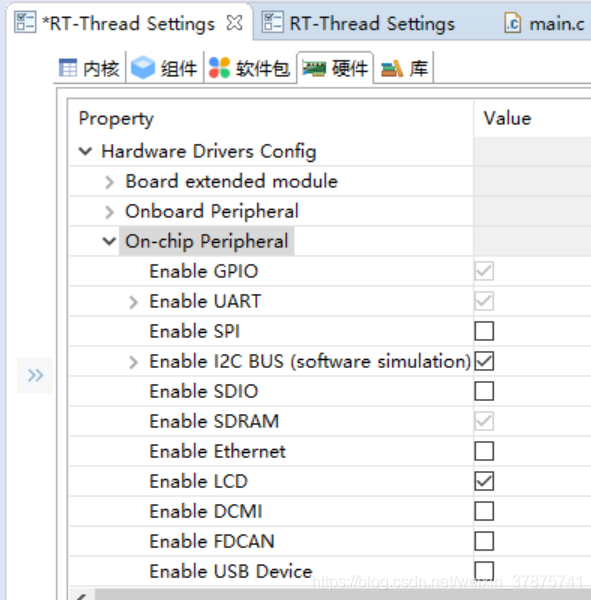The height and width of the screenshot is (600, 591).
Task: Select the Enable SPI row label
Action: tap(194, 331)
